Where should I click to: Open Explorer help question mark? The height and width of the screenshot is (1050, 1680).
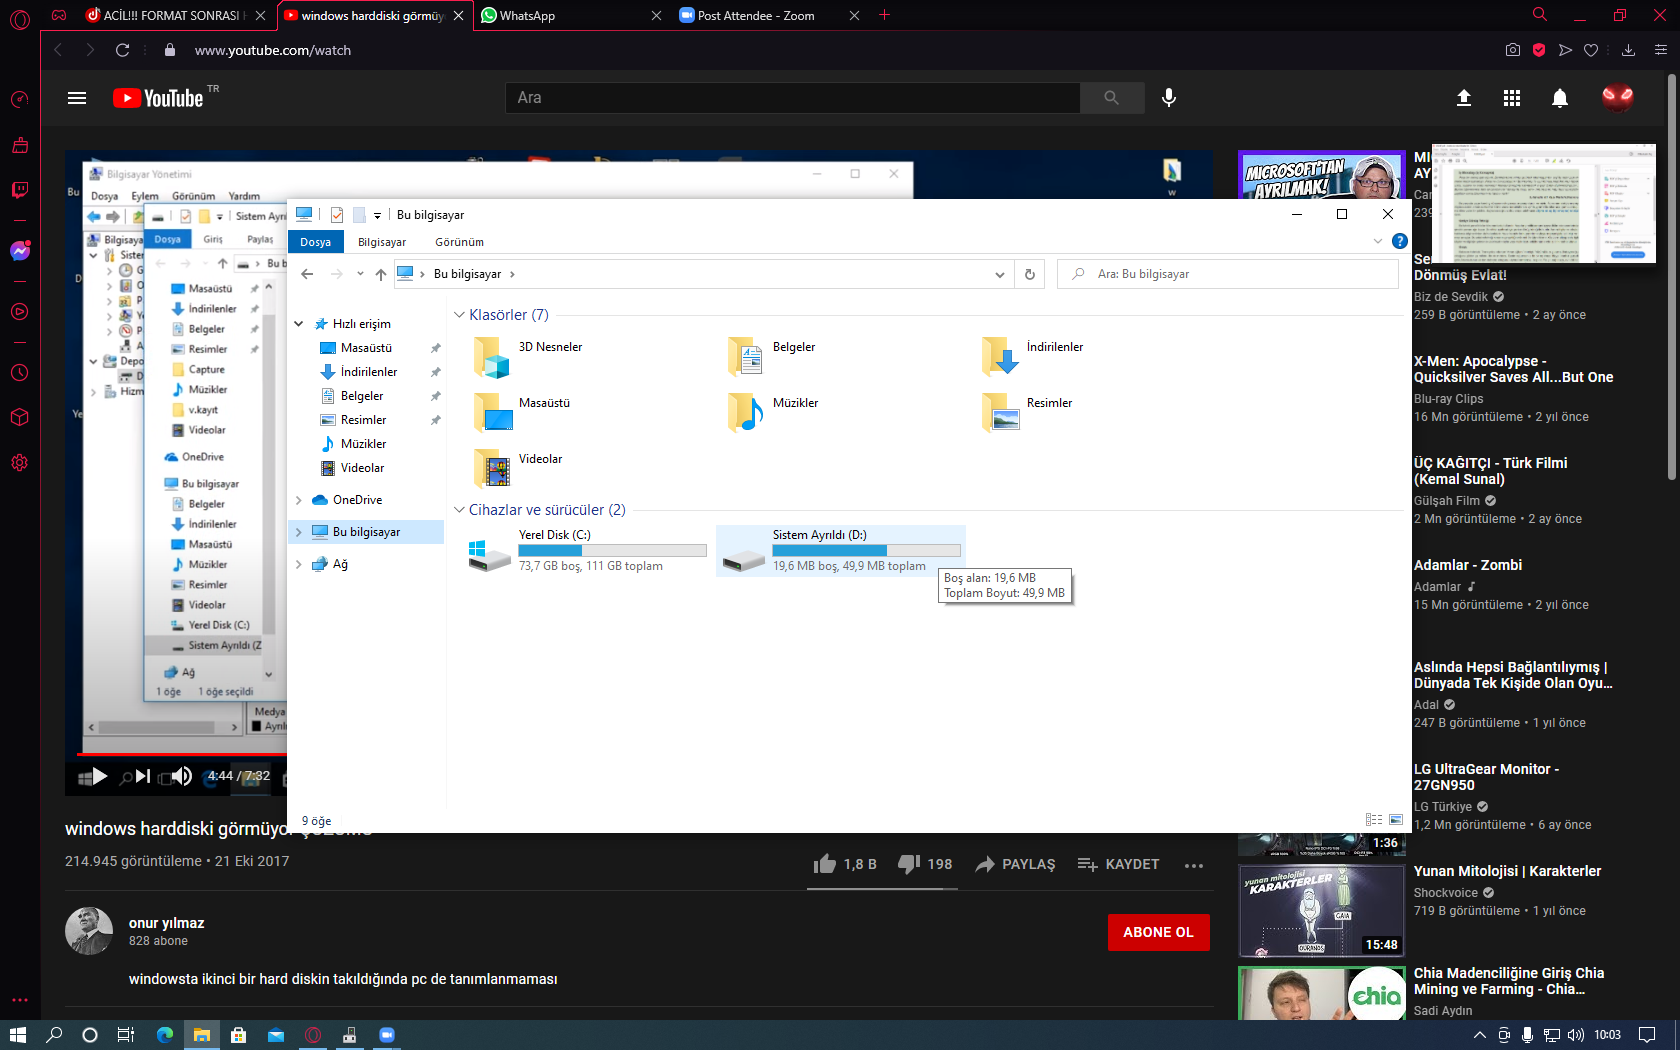tap(1400, 241)
